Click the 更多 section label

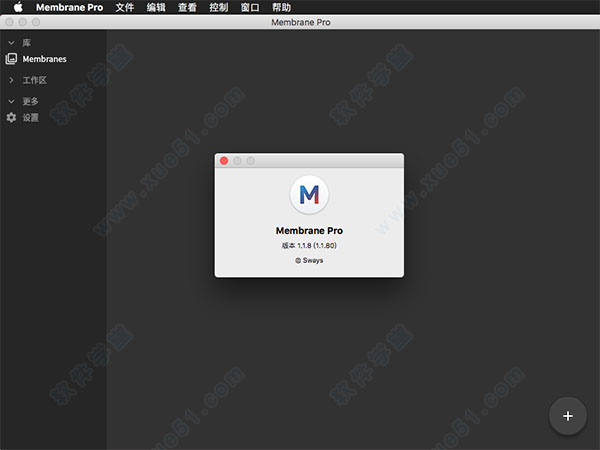(31, 101)
